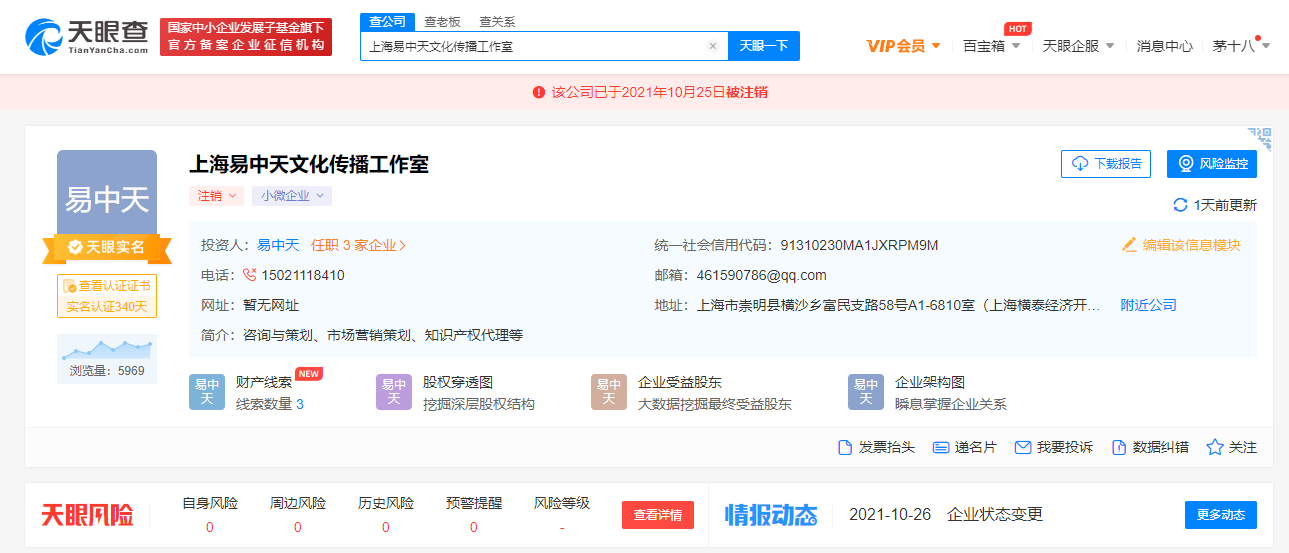The width and height of the screenshot is (1289, 553).
Task: Click the 我要投诉 envelope icon
Action: point(1022,447)
